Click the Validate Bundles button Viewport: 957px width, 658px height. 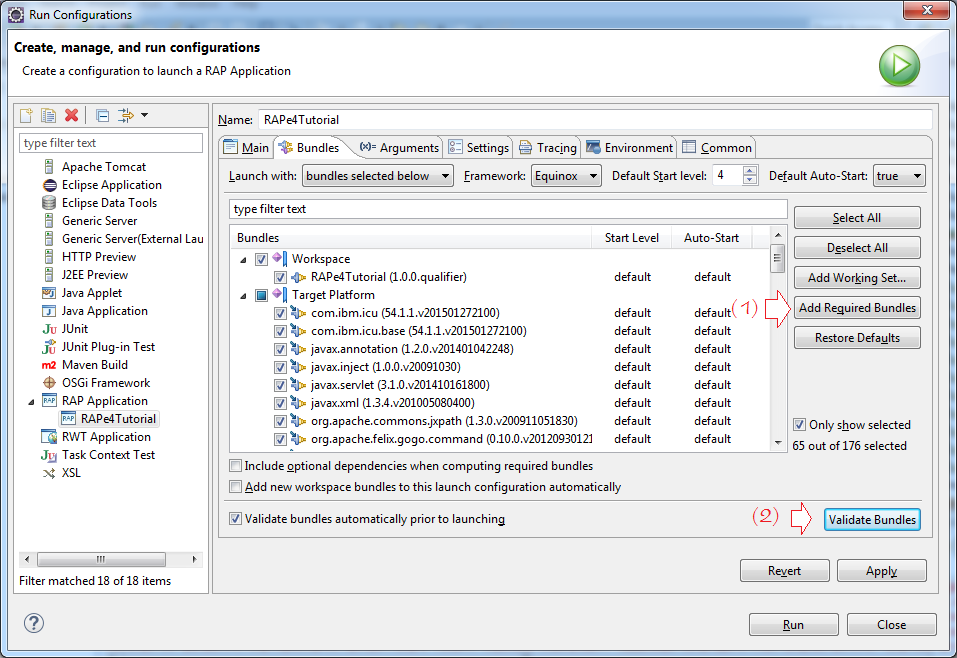tap(872, 519)
